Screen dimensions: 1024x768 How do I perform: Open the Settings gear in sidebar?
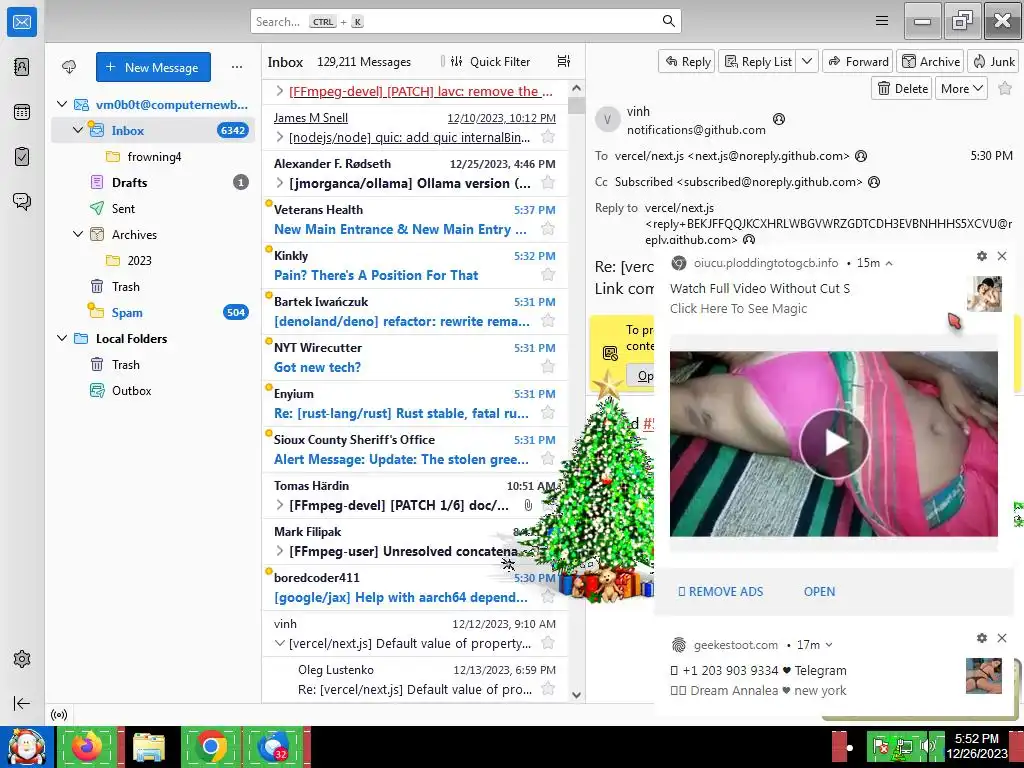pos(22,659)
